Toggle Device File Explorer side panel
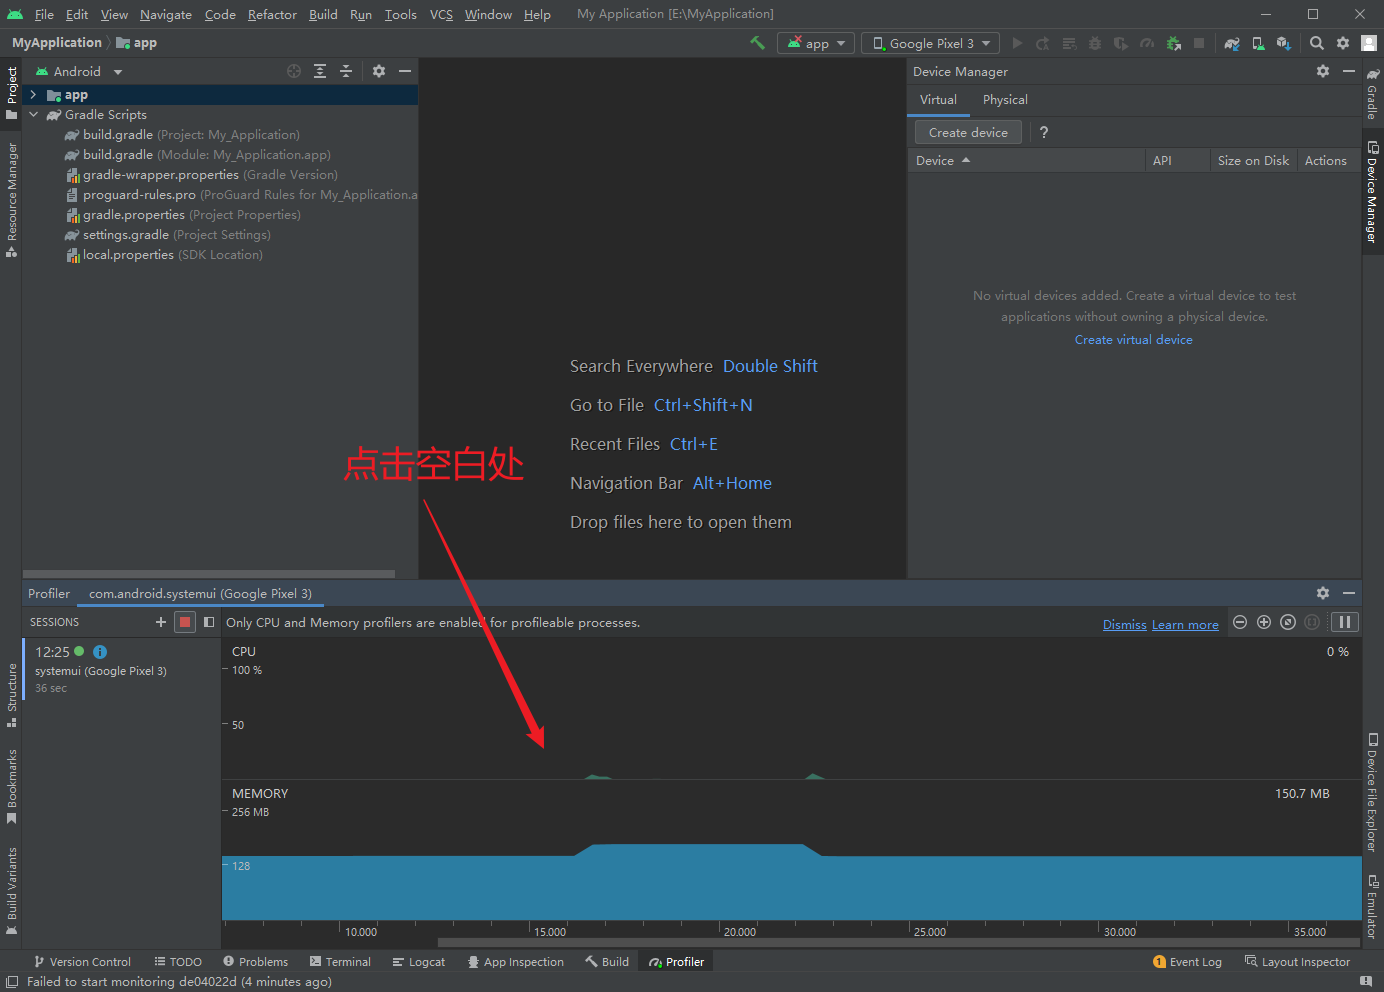Viewport: 1384px width, 992px height. 1373,792
